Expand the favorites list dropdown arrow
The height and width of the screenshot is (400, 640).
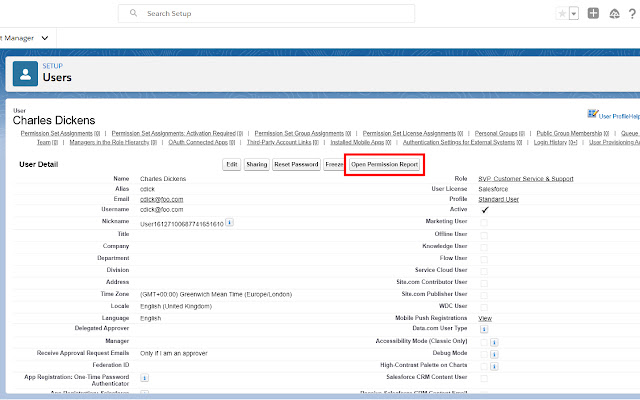tap(574, 14)
